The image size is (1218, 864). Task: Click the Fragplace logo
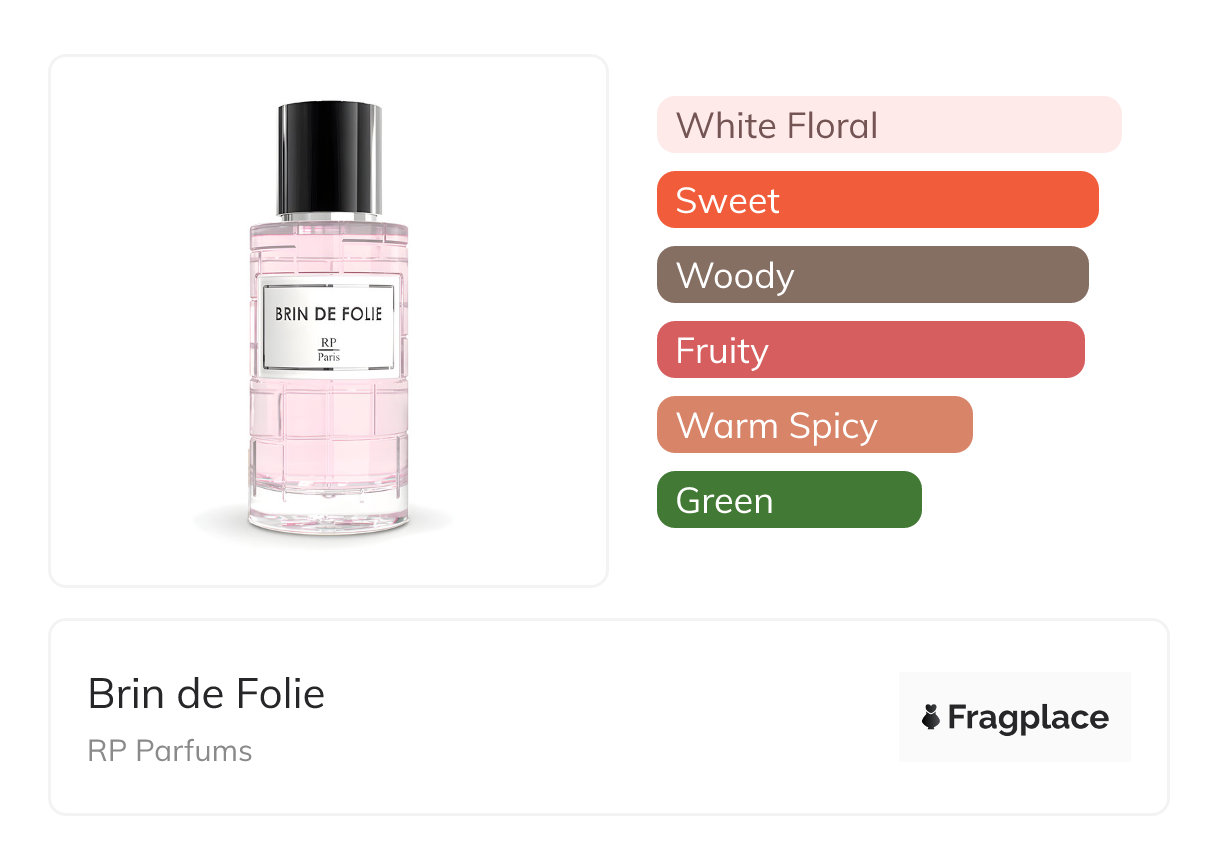(1014, 717)
